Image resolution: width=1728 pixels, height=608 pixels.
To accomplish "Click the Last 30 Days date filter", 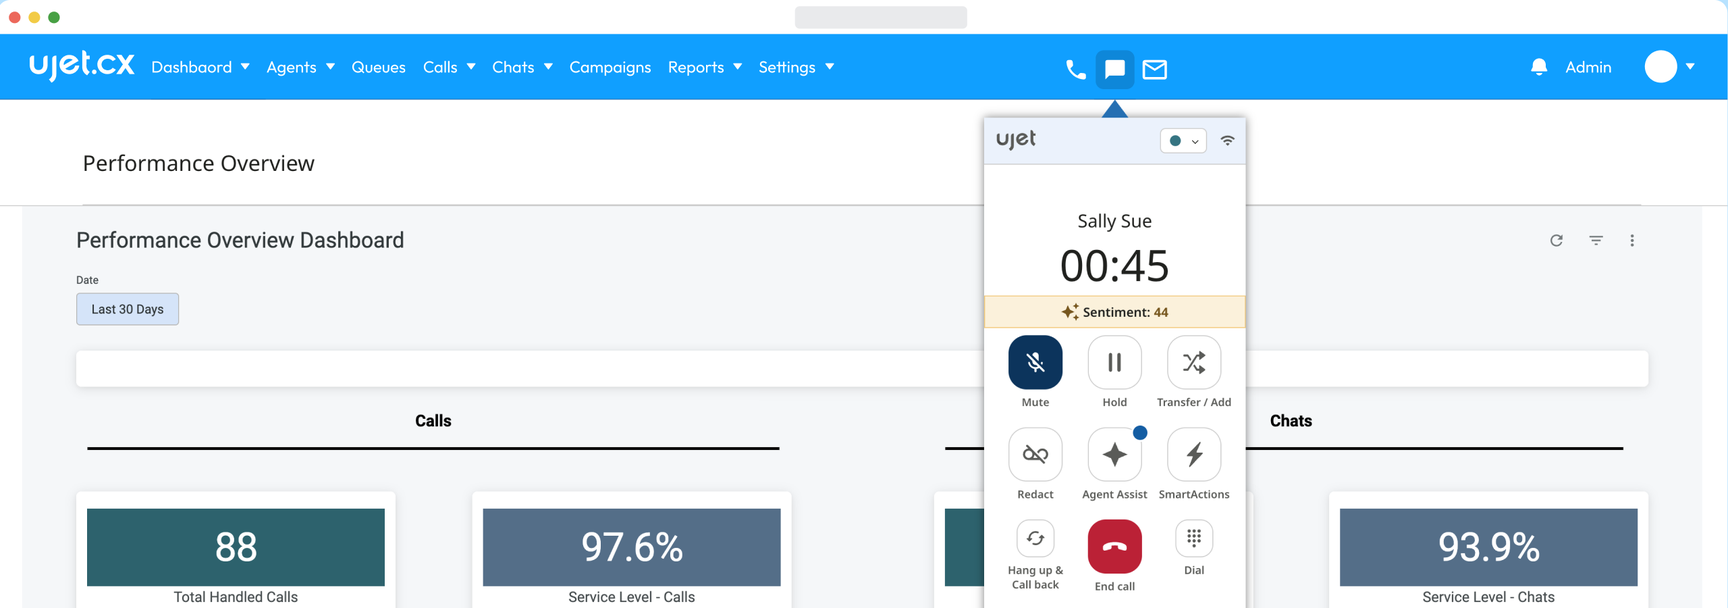I will pos(128,309).
